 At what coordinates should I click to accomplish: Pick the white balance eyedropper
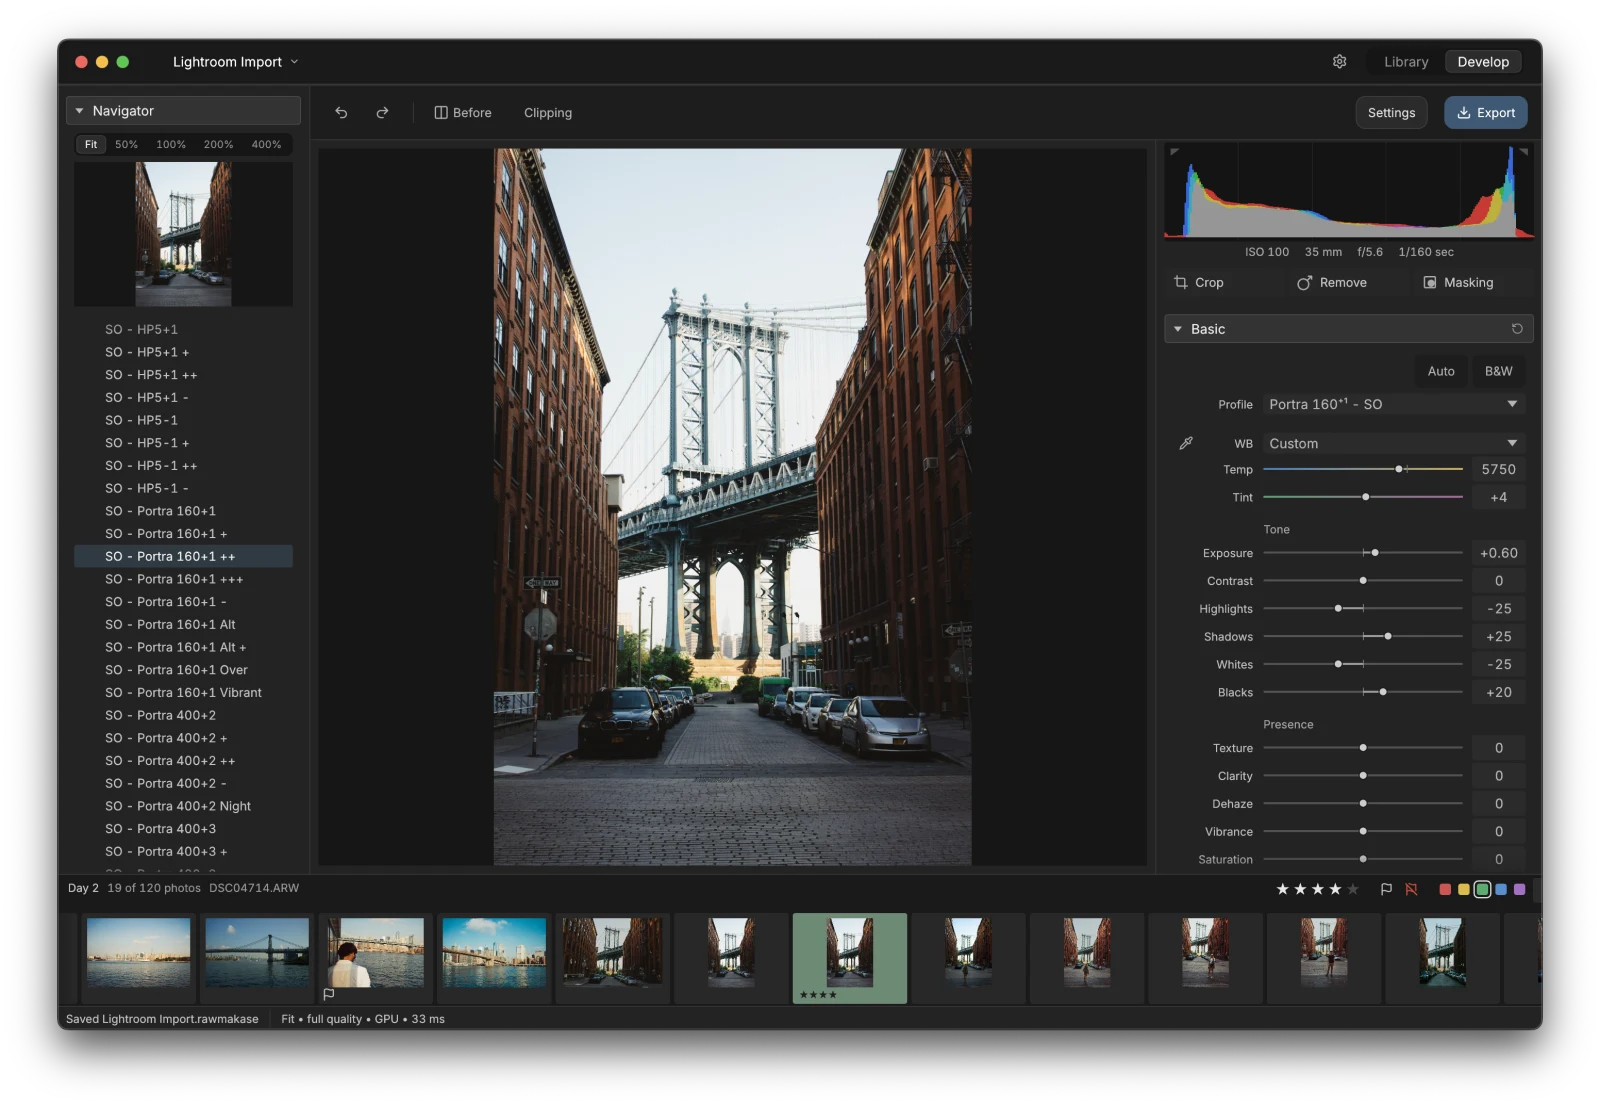pyautogui.click(x=1186, y=443)
